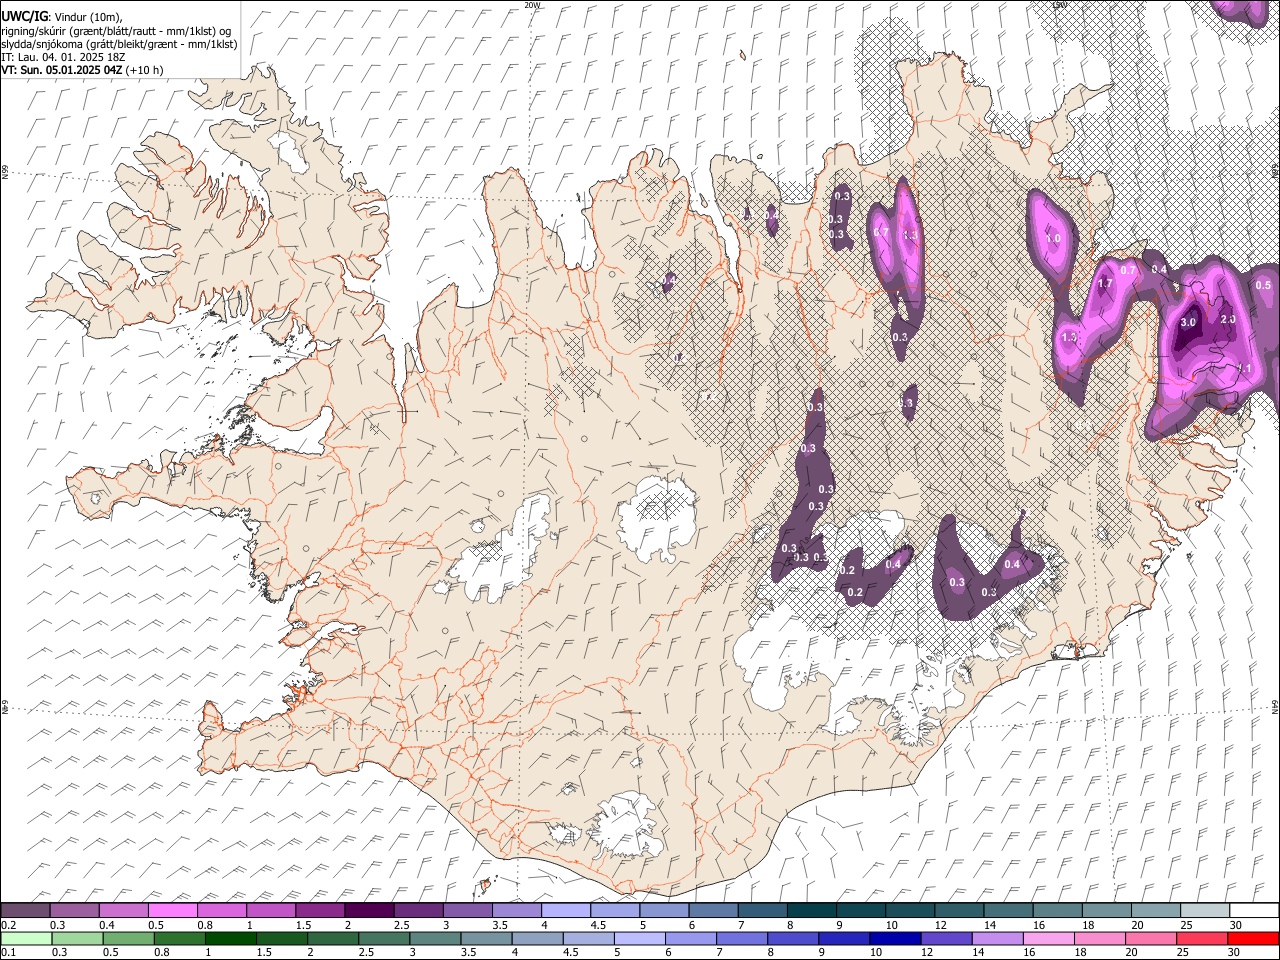Screen dimensions: 1280x960
Task: Click the '64N' latitude label on right edge
Action: [x=1275, y=705]
